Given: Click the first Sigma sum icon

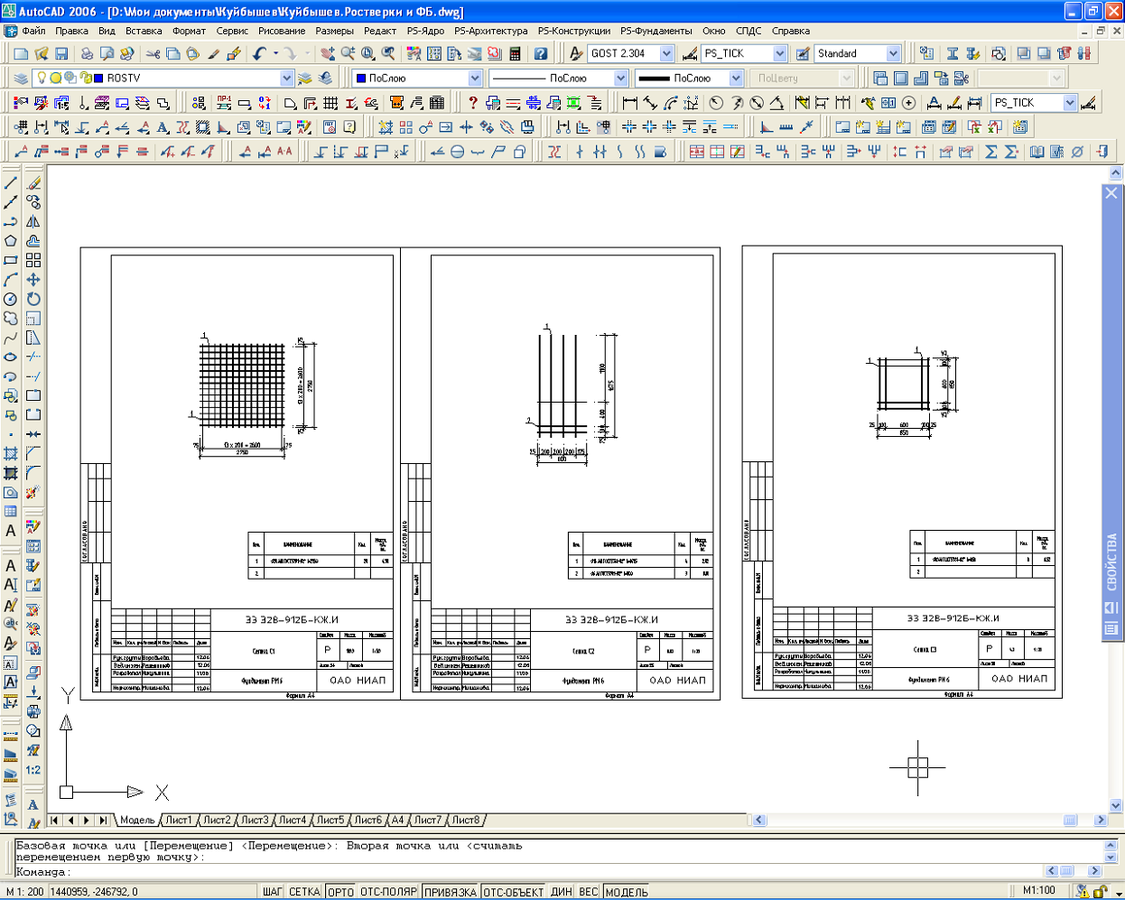Looking at the screenshot, I should [991, 152].
